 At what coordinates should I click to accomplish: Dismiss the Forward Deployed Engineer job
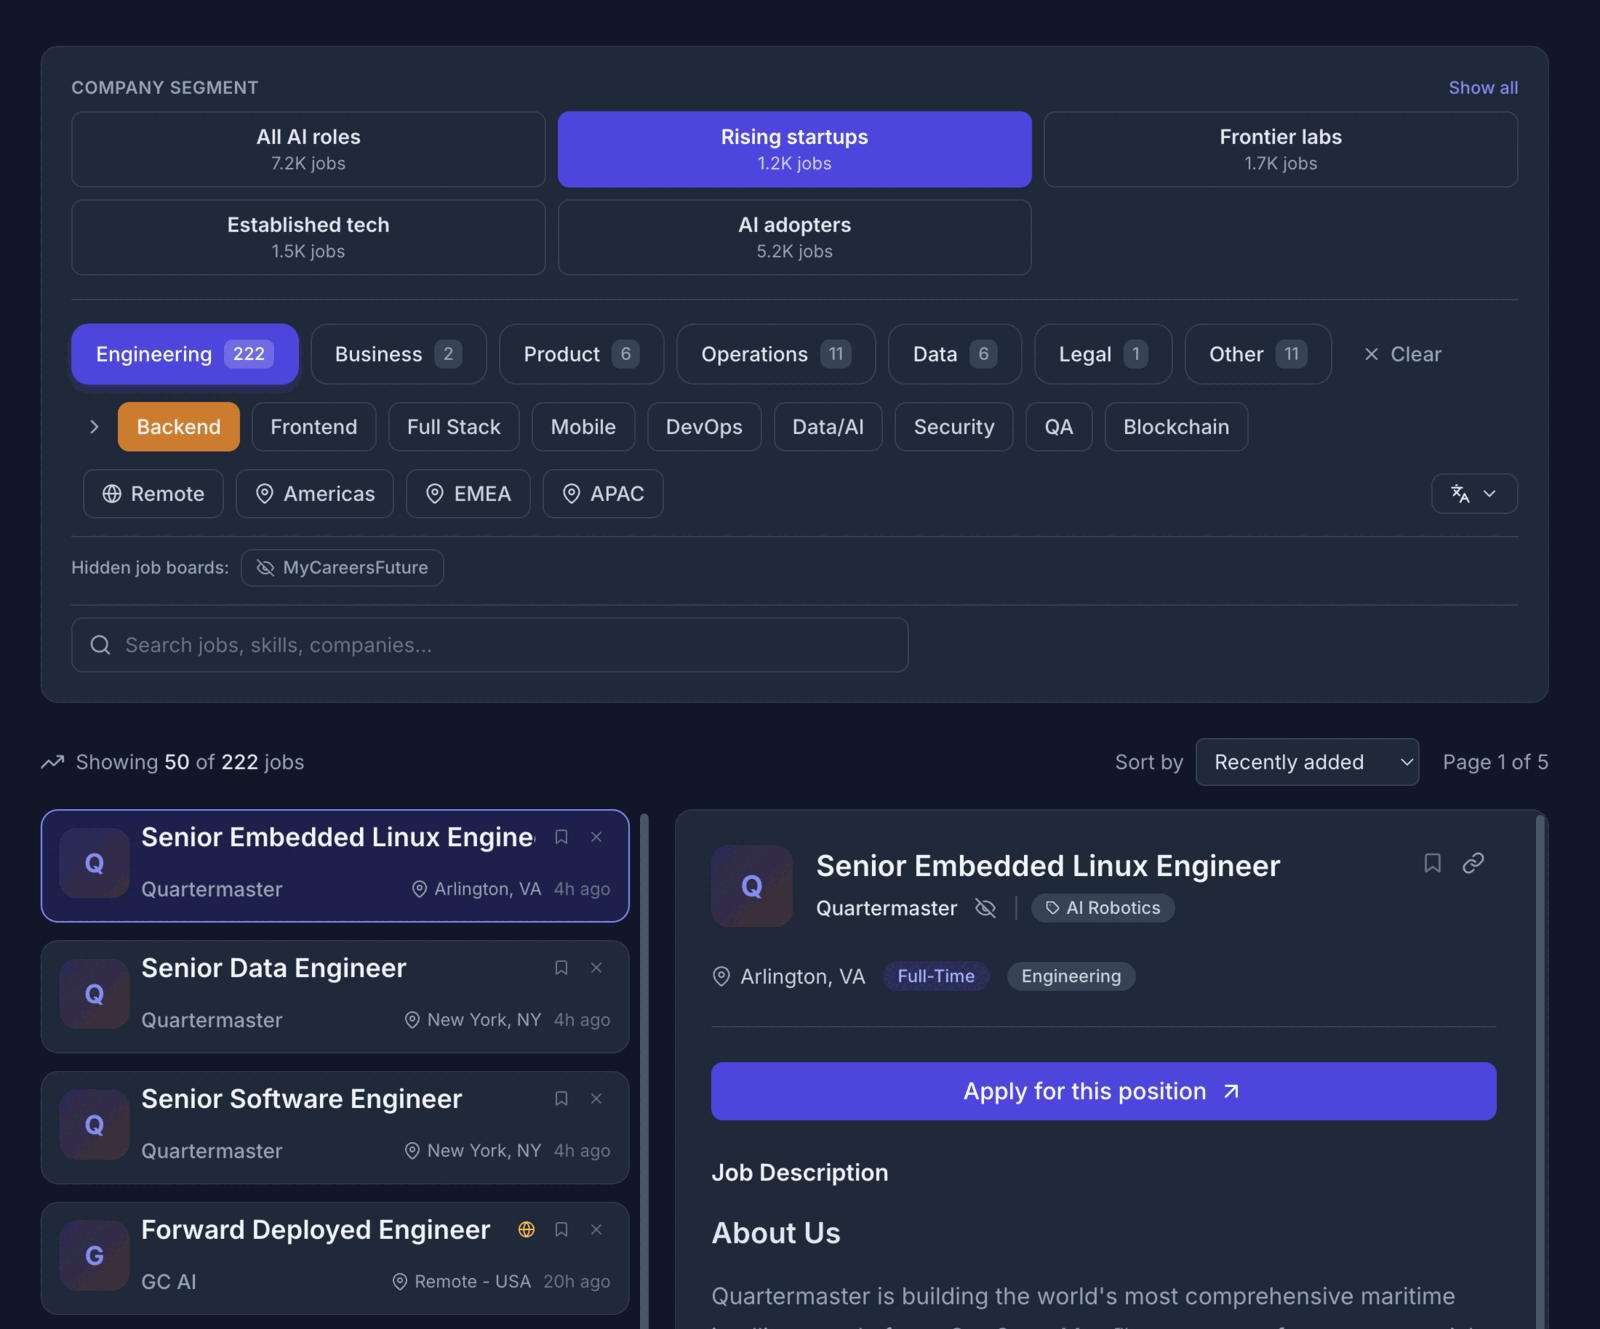click(x=596, y=1230)
